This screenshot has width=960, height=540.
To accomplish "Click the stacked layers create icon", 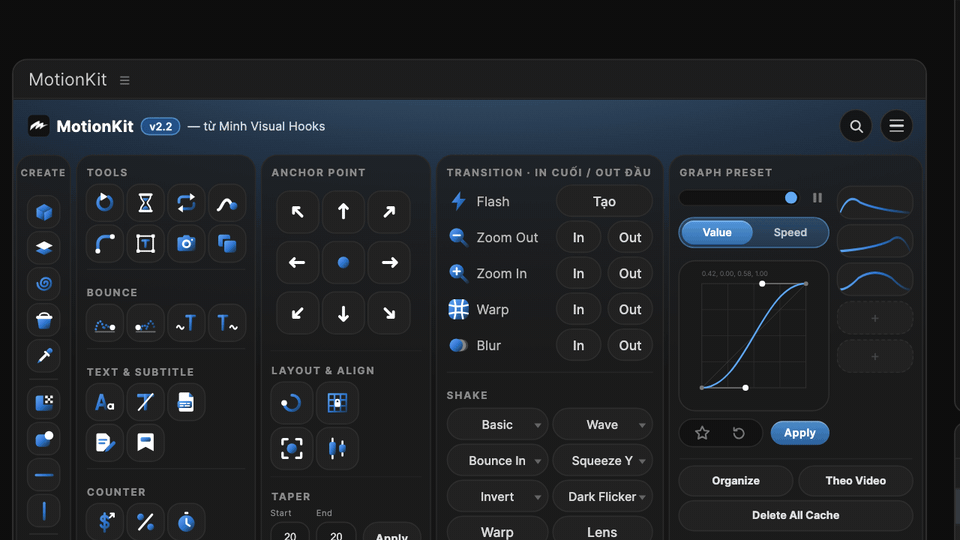I will pos(44,247).
